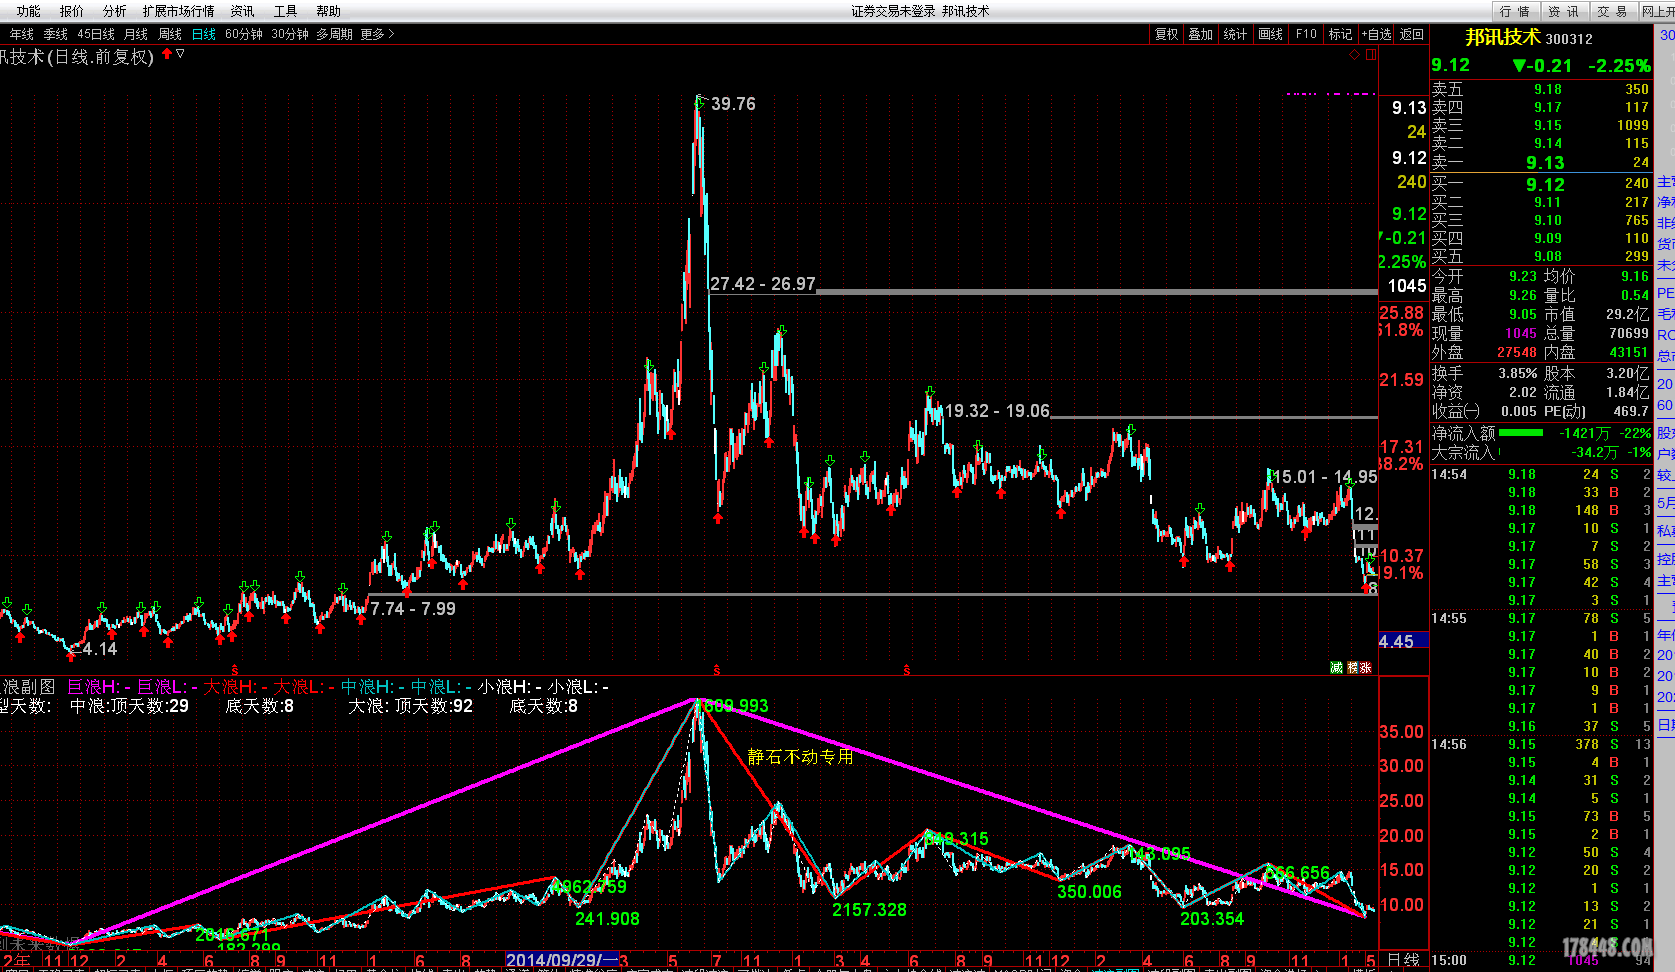Viewport: 1675px width, 972px height.
Task: Click the 买一 bid price 9.12
Action: (1545, 185)
